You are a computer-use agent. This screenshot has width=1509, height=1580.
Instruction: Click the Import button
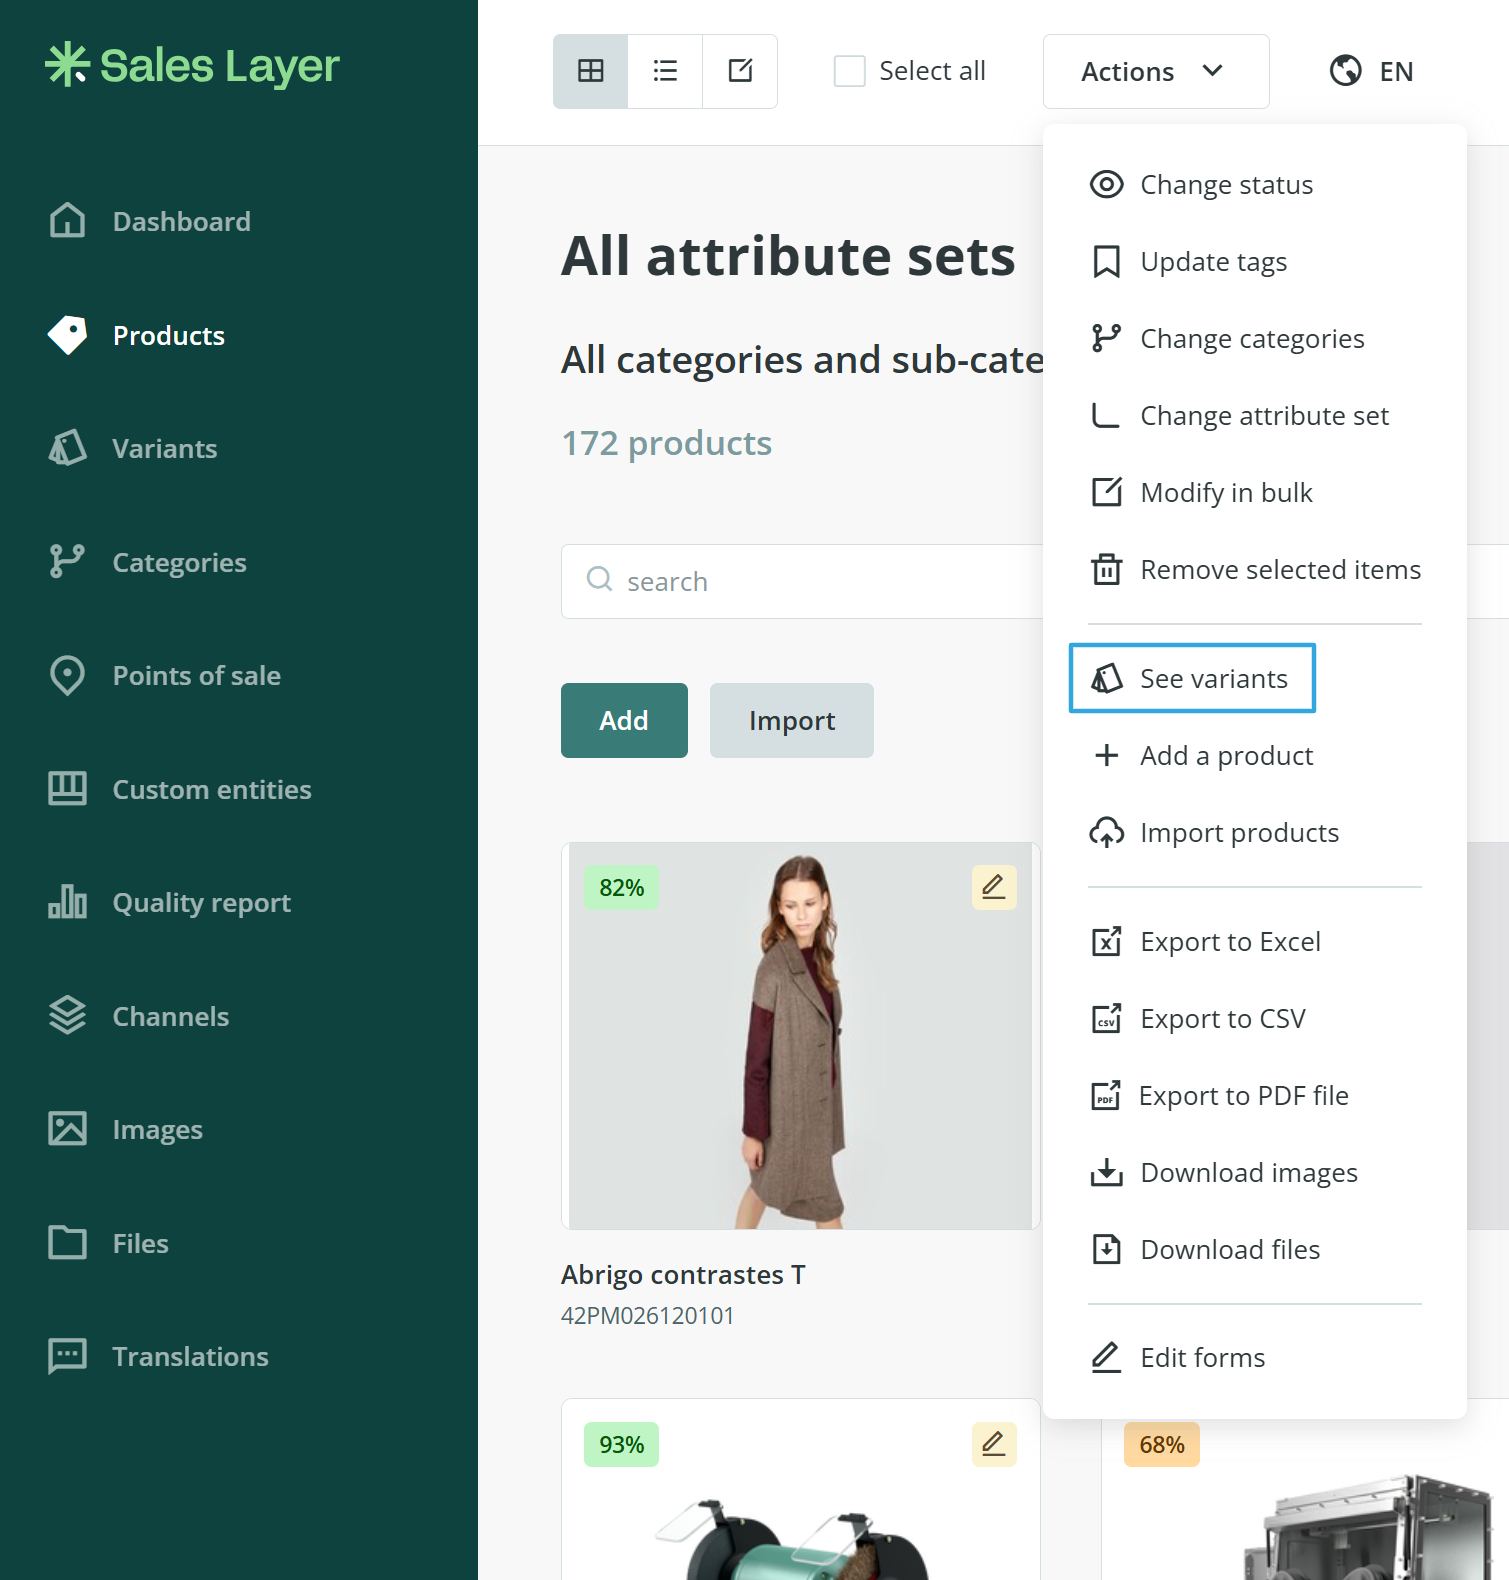[x=792, y=720]
